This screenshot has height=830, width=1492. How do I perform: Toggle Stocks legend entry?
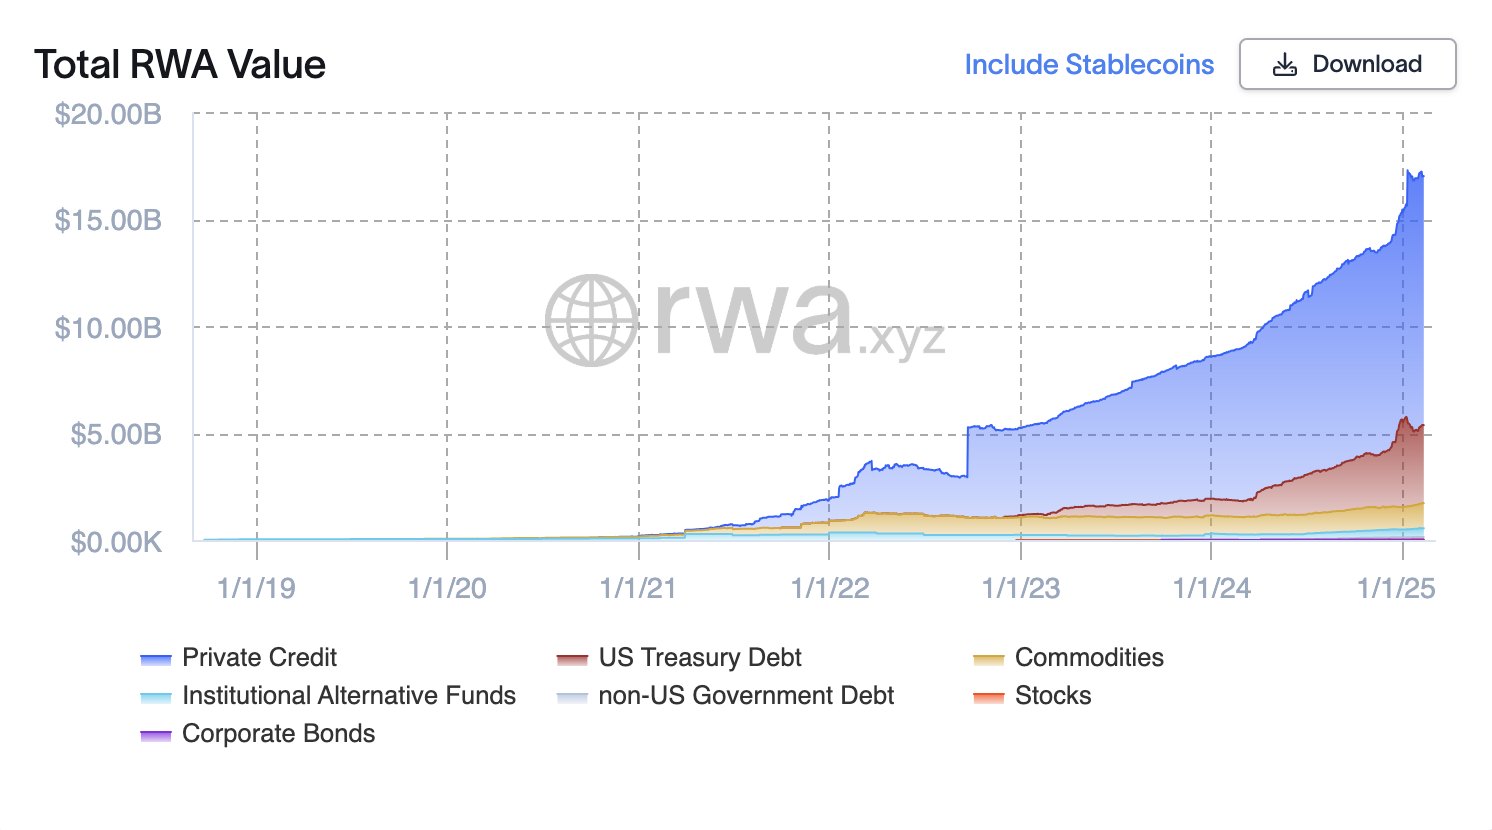point(1052,695)
